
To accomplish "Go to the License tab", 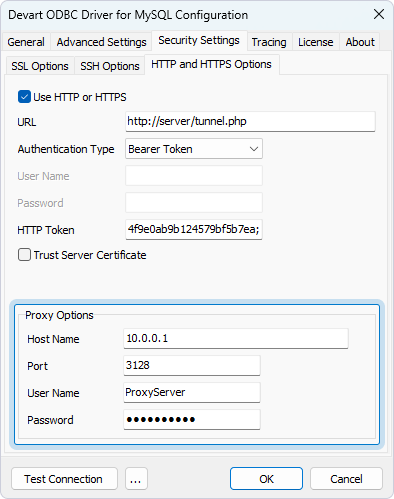I will point(316,42).
